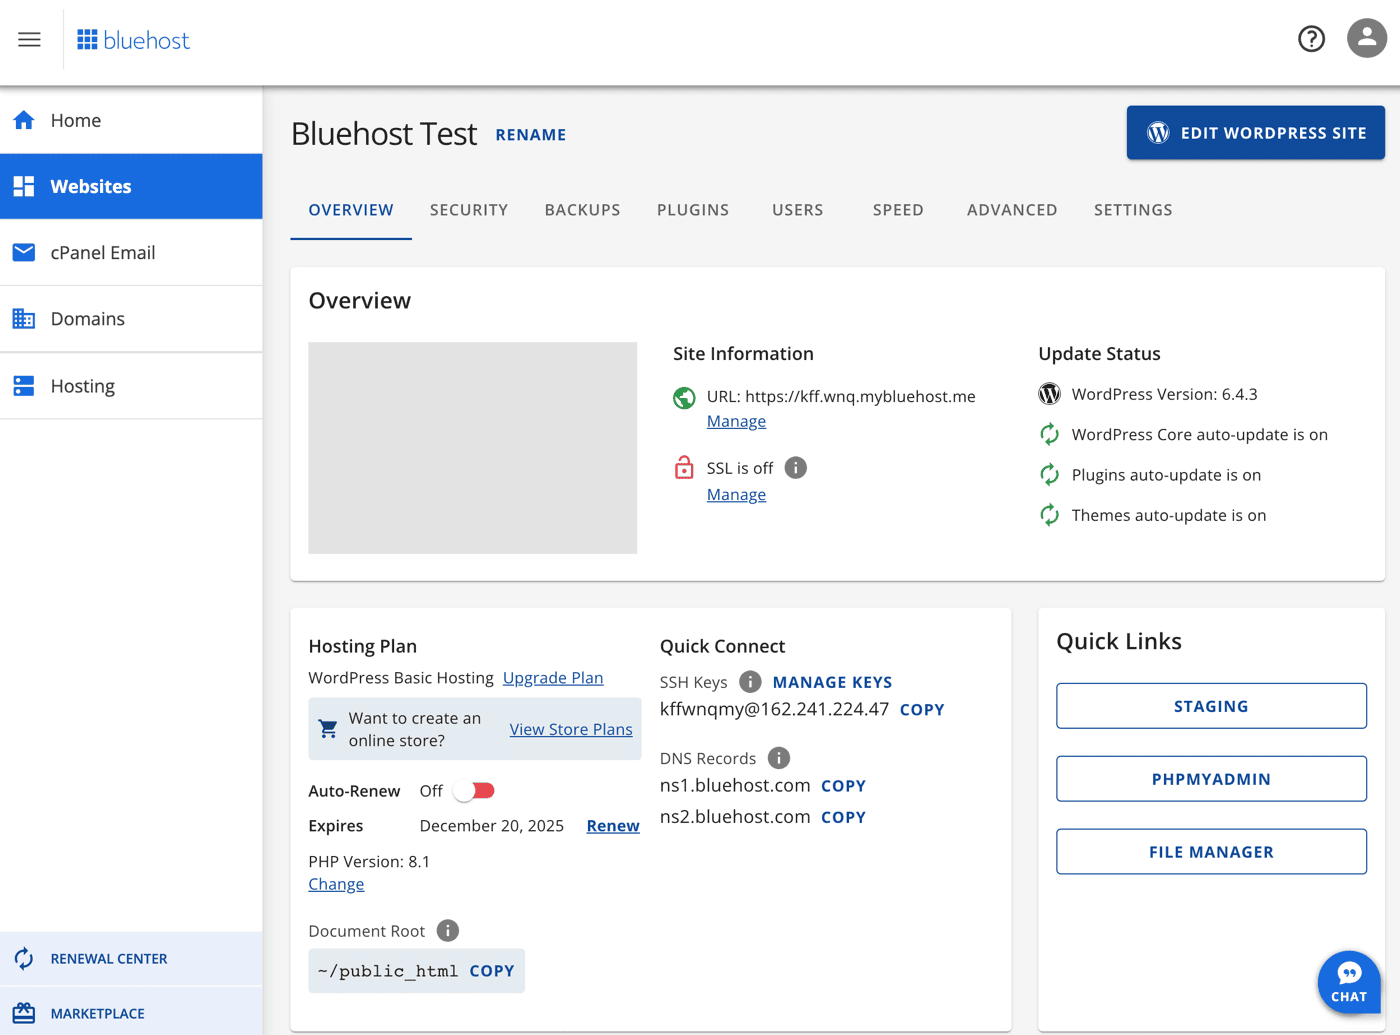
Task: Open View Store Plans link
Action: click(x=571, y=729)
